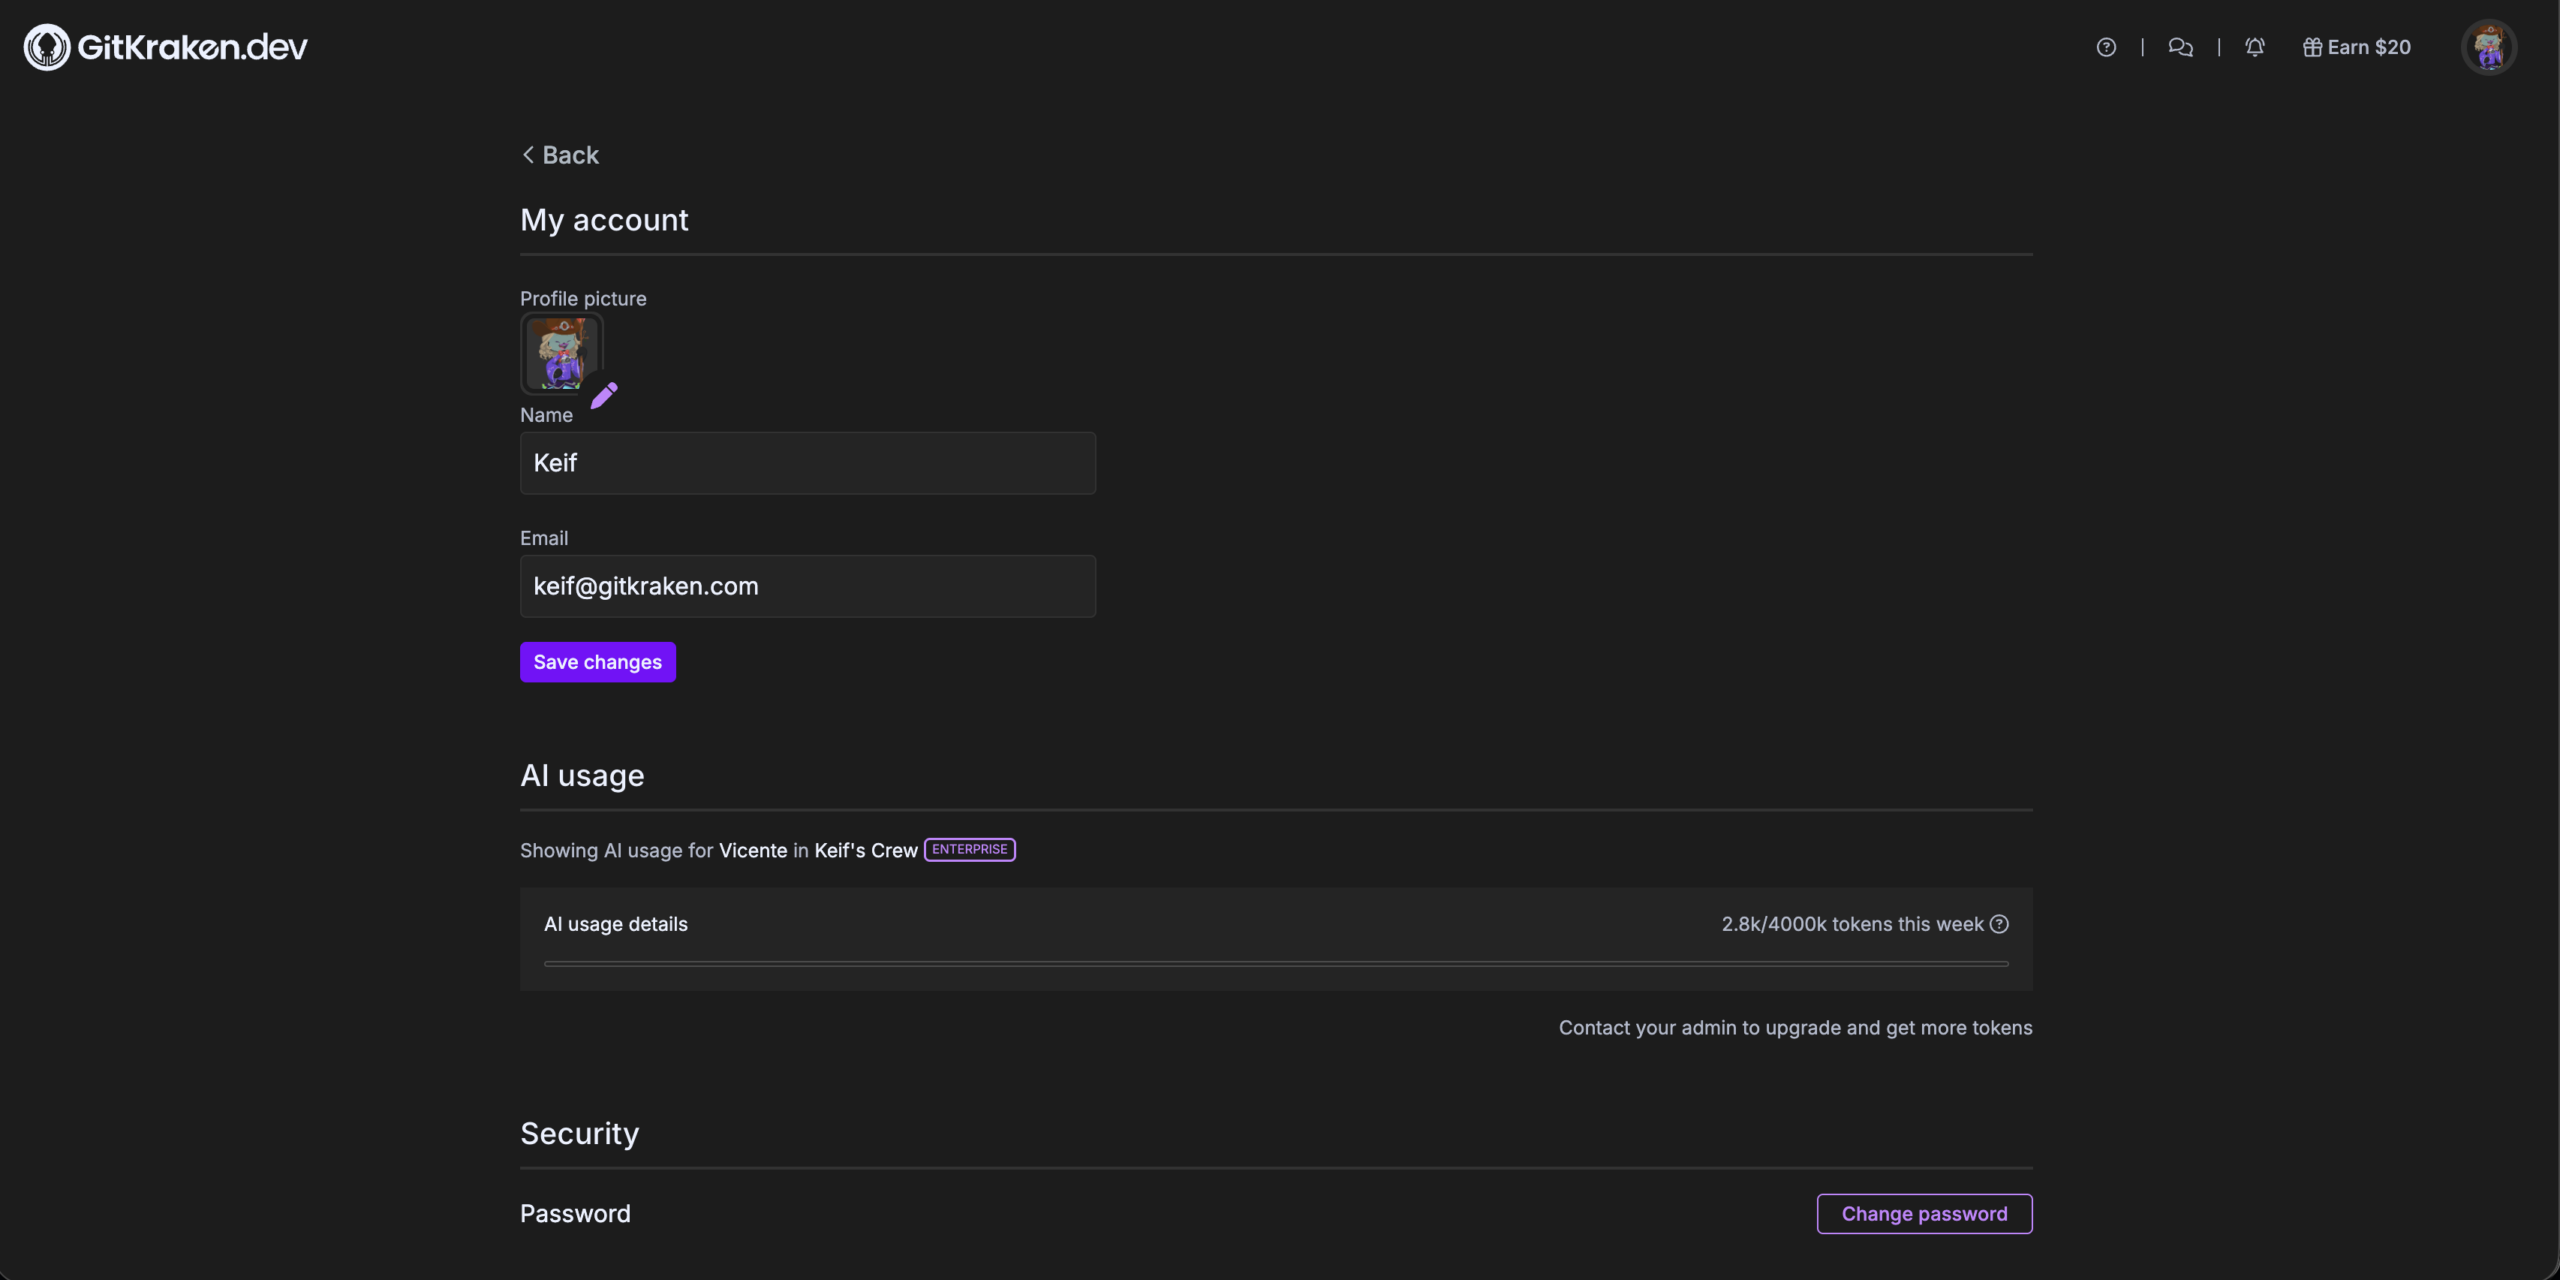2560x1280 pixels.
Task: Click the AI usage details header
Action: [x=615, y=924]
